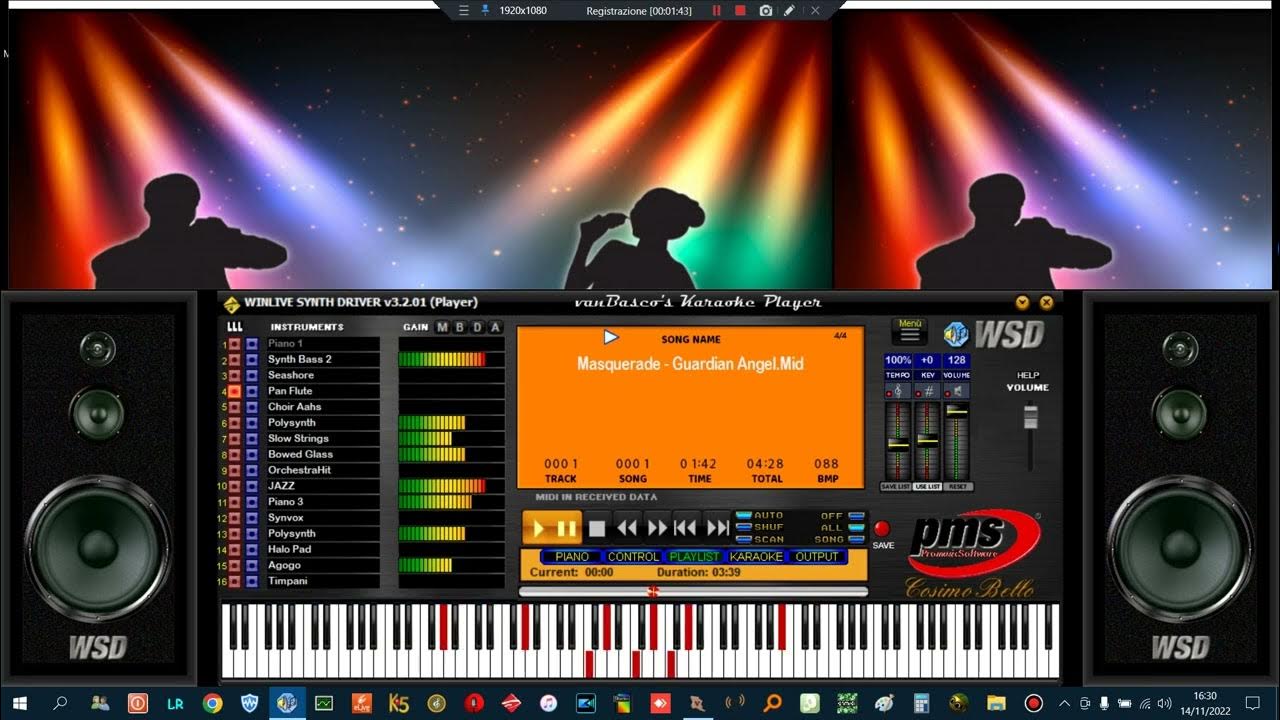Click the gain D button
This screenshot has width=1280, height=720.
(x=477, y=327)
